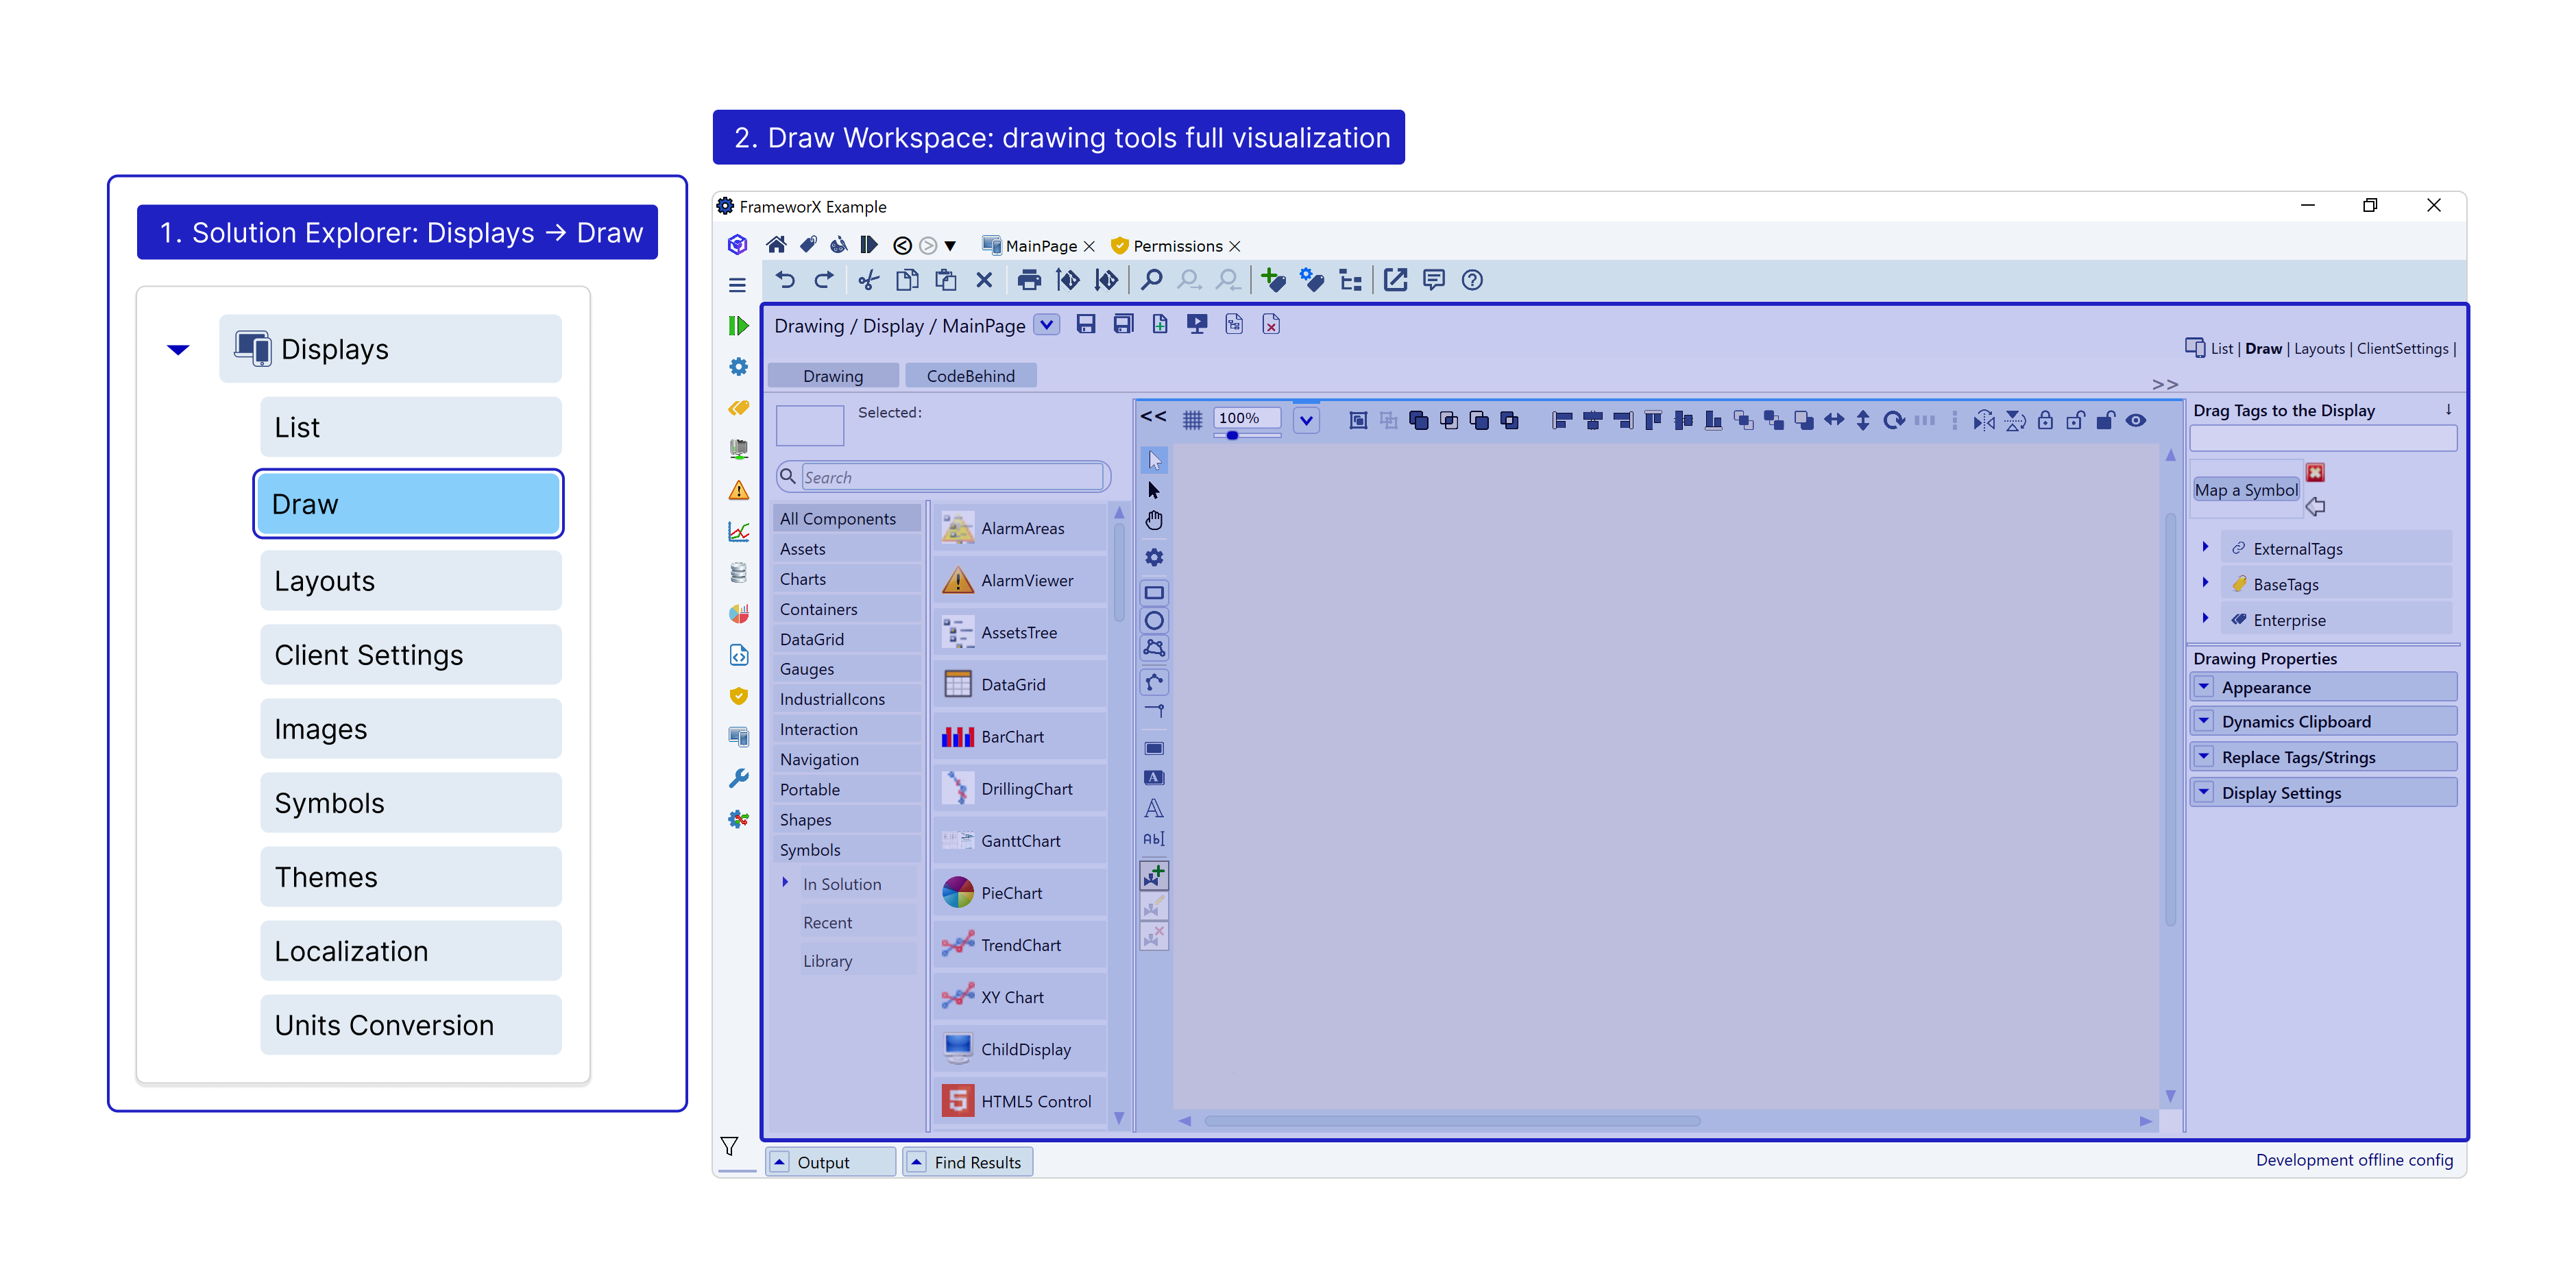Viewport: 2576px width, 1287px height.
Task: Expand the Appearance properties section
Action: pyautogui.click(x=2204, y=687)
